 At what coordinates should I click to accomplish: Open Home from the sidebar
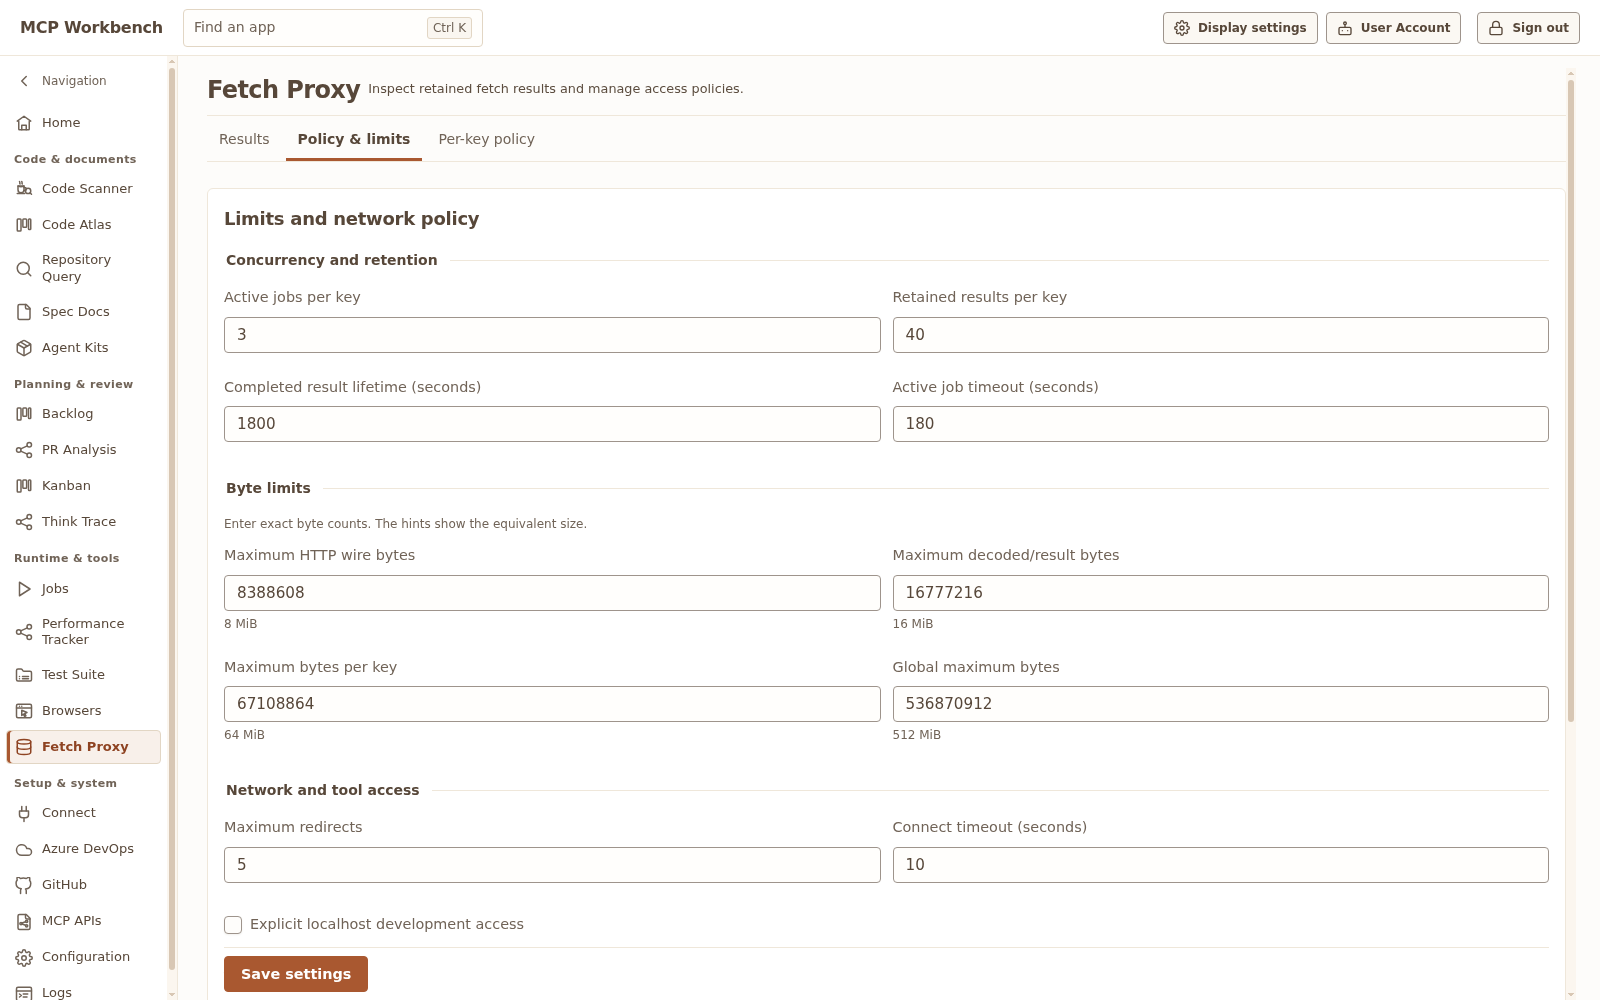(84, 123)
